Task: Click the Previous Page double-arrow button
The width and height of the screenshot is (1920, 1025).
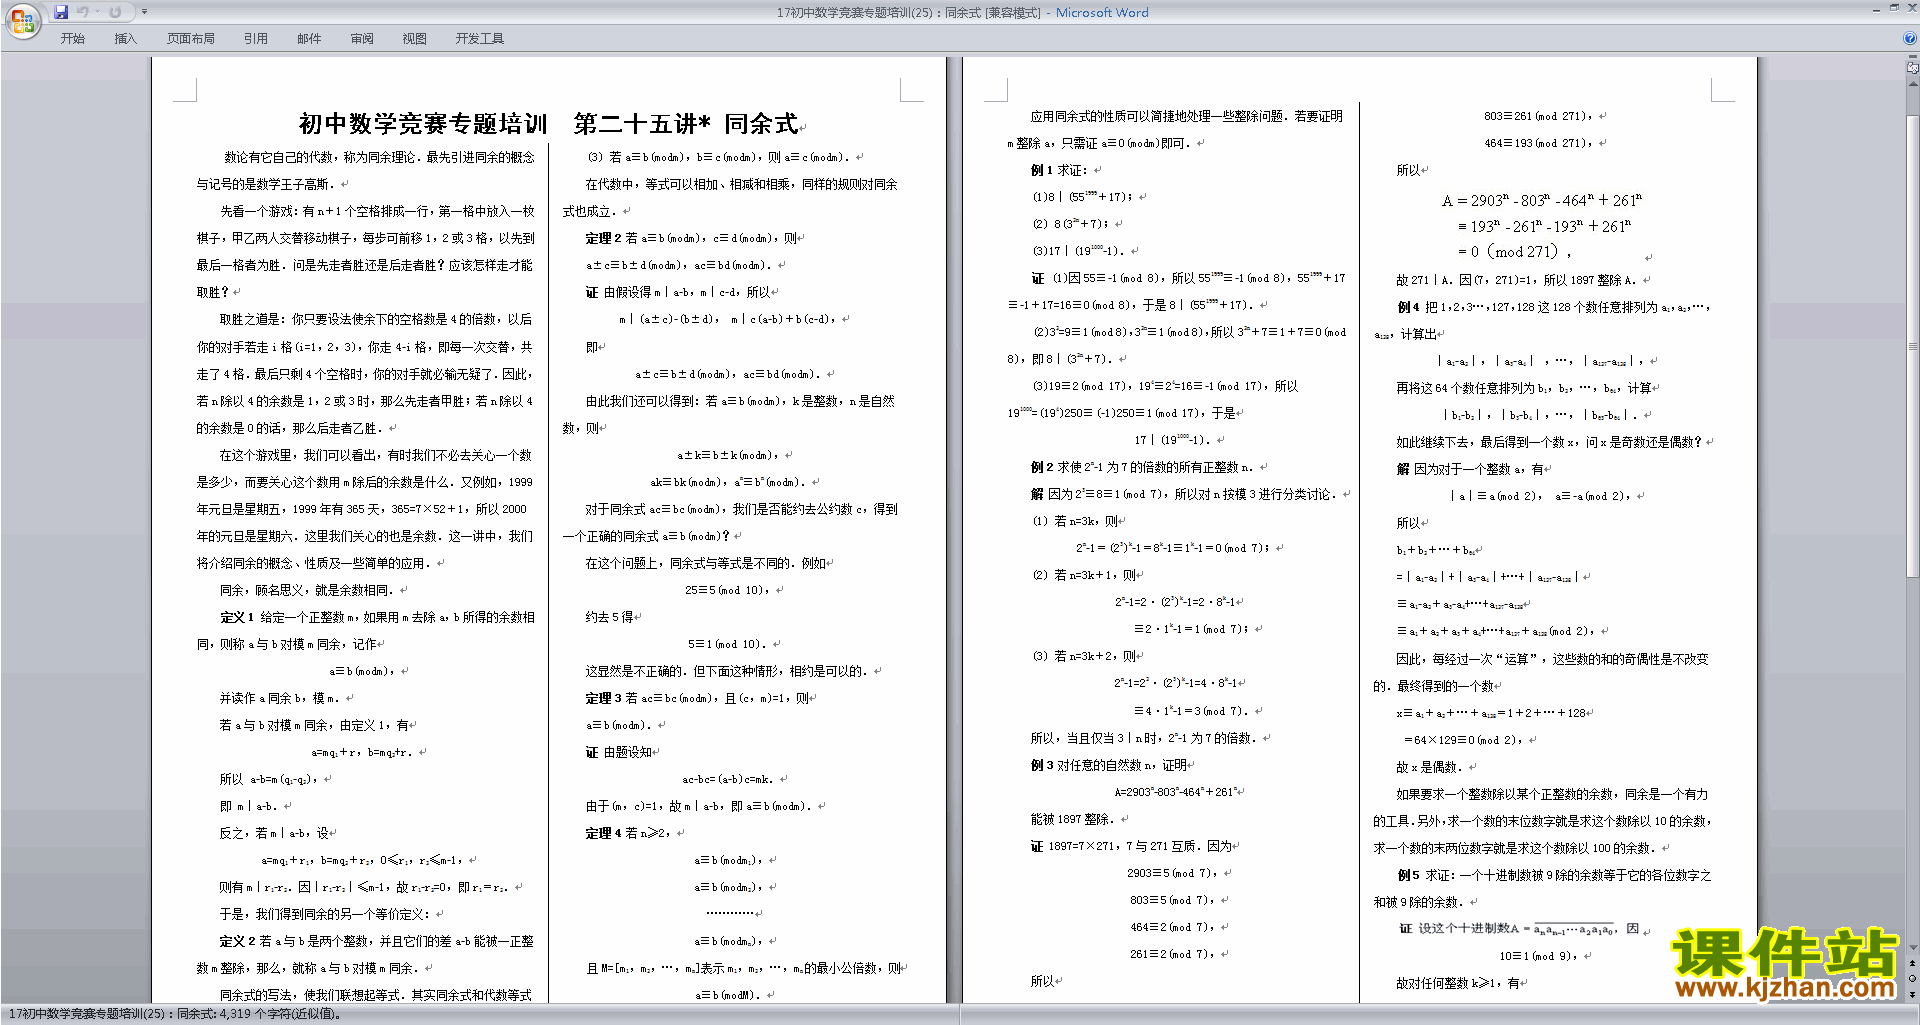Action: coord(1913,963)
